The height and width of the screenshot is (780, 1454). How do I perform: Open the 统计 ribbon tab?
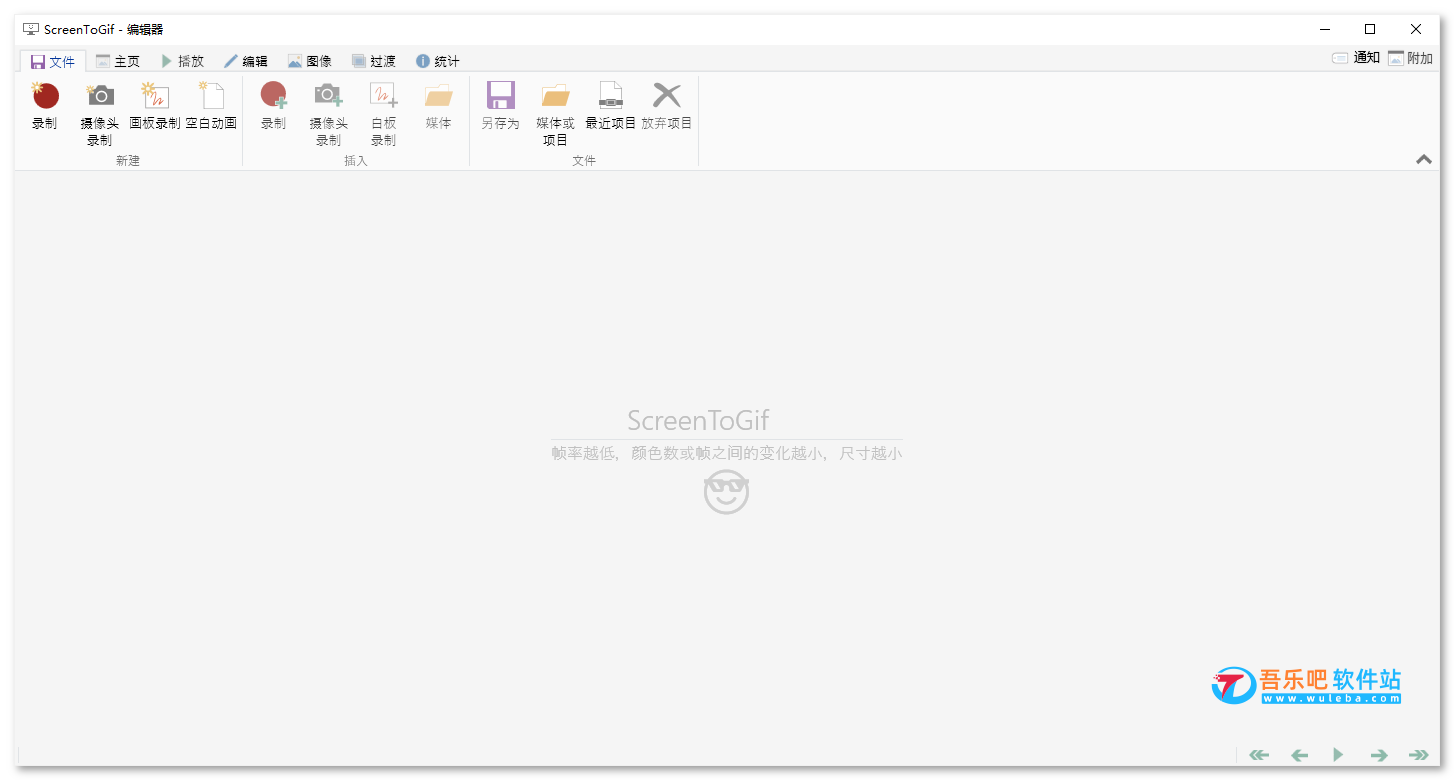438,61
